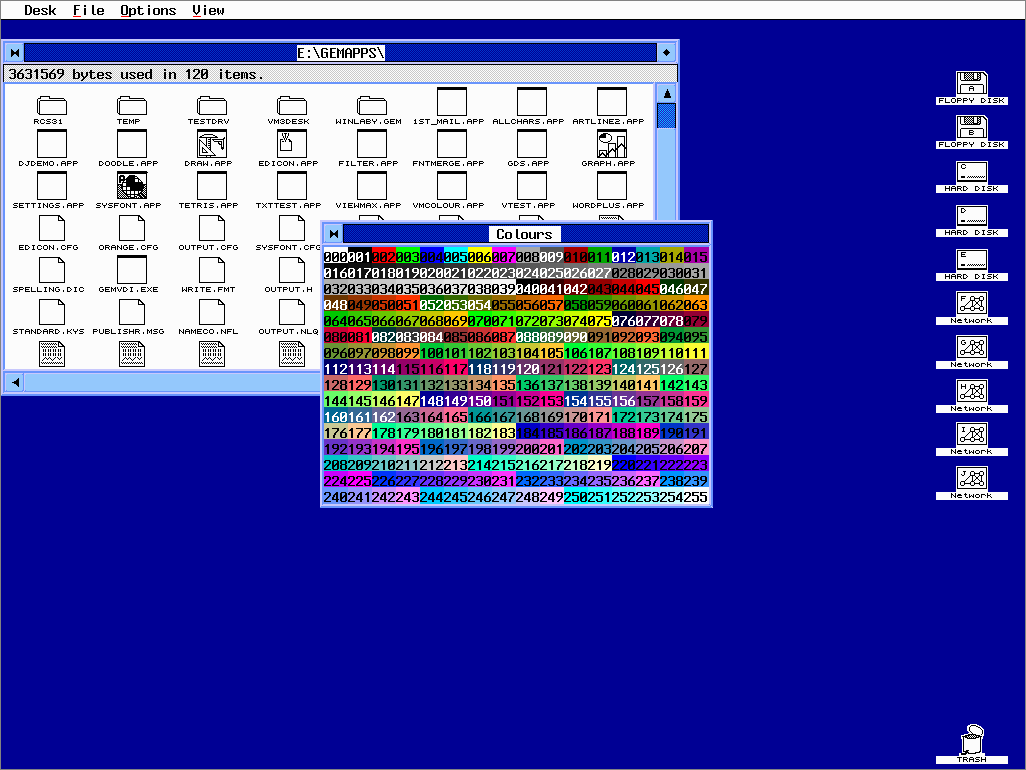Screen dimensions: 1026x770
Task: Select the RCS31 folder icon
Action: point(51,105)
